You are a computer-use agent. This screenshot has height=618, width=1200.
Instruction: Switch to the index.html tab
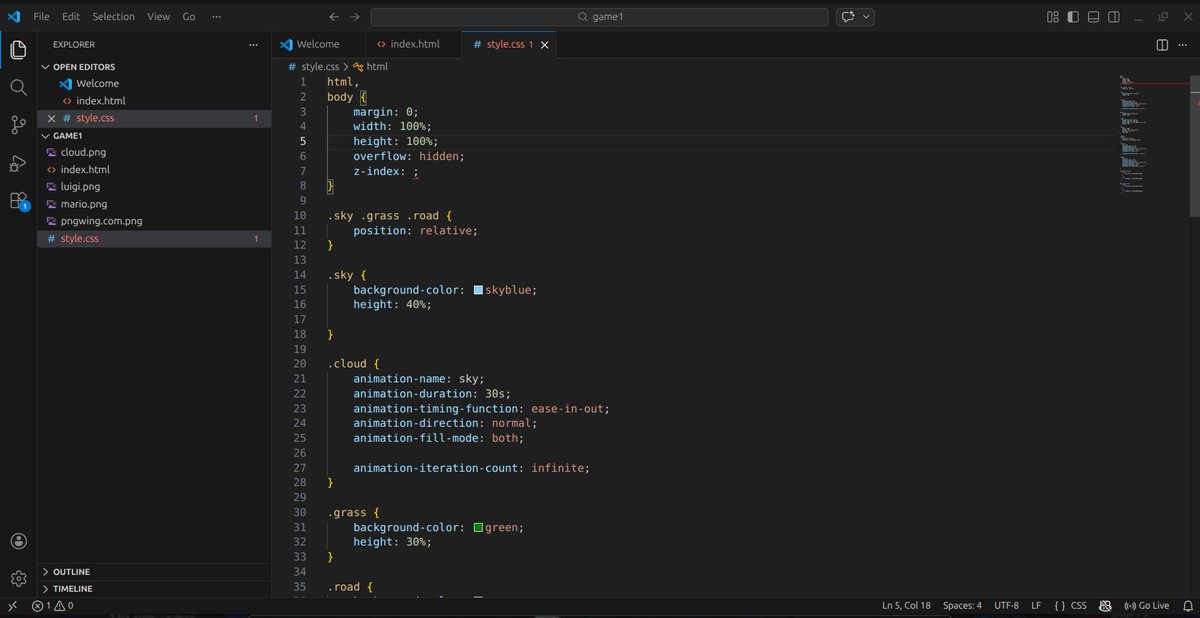pos(414,44)
